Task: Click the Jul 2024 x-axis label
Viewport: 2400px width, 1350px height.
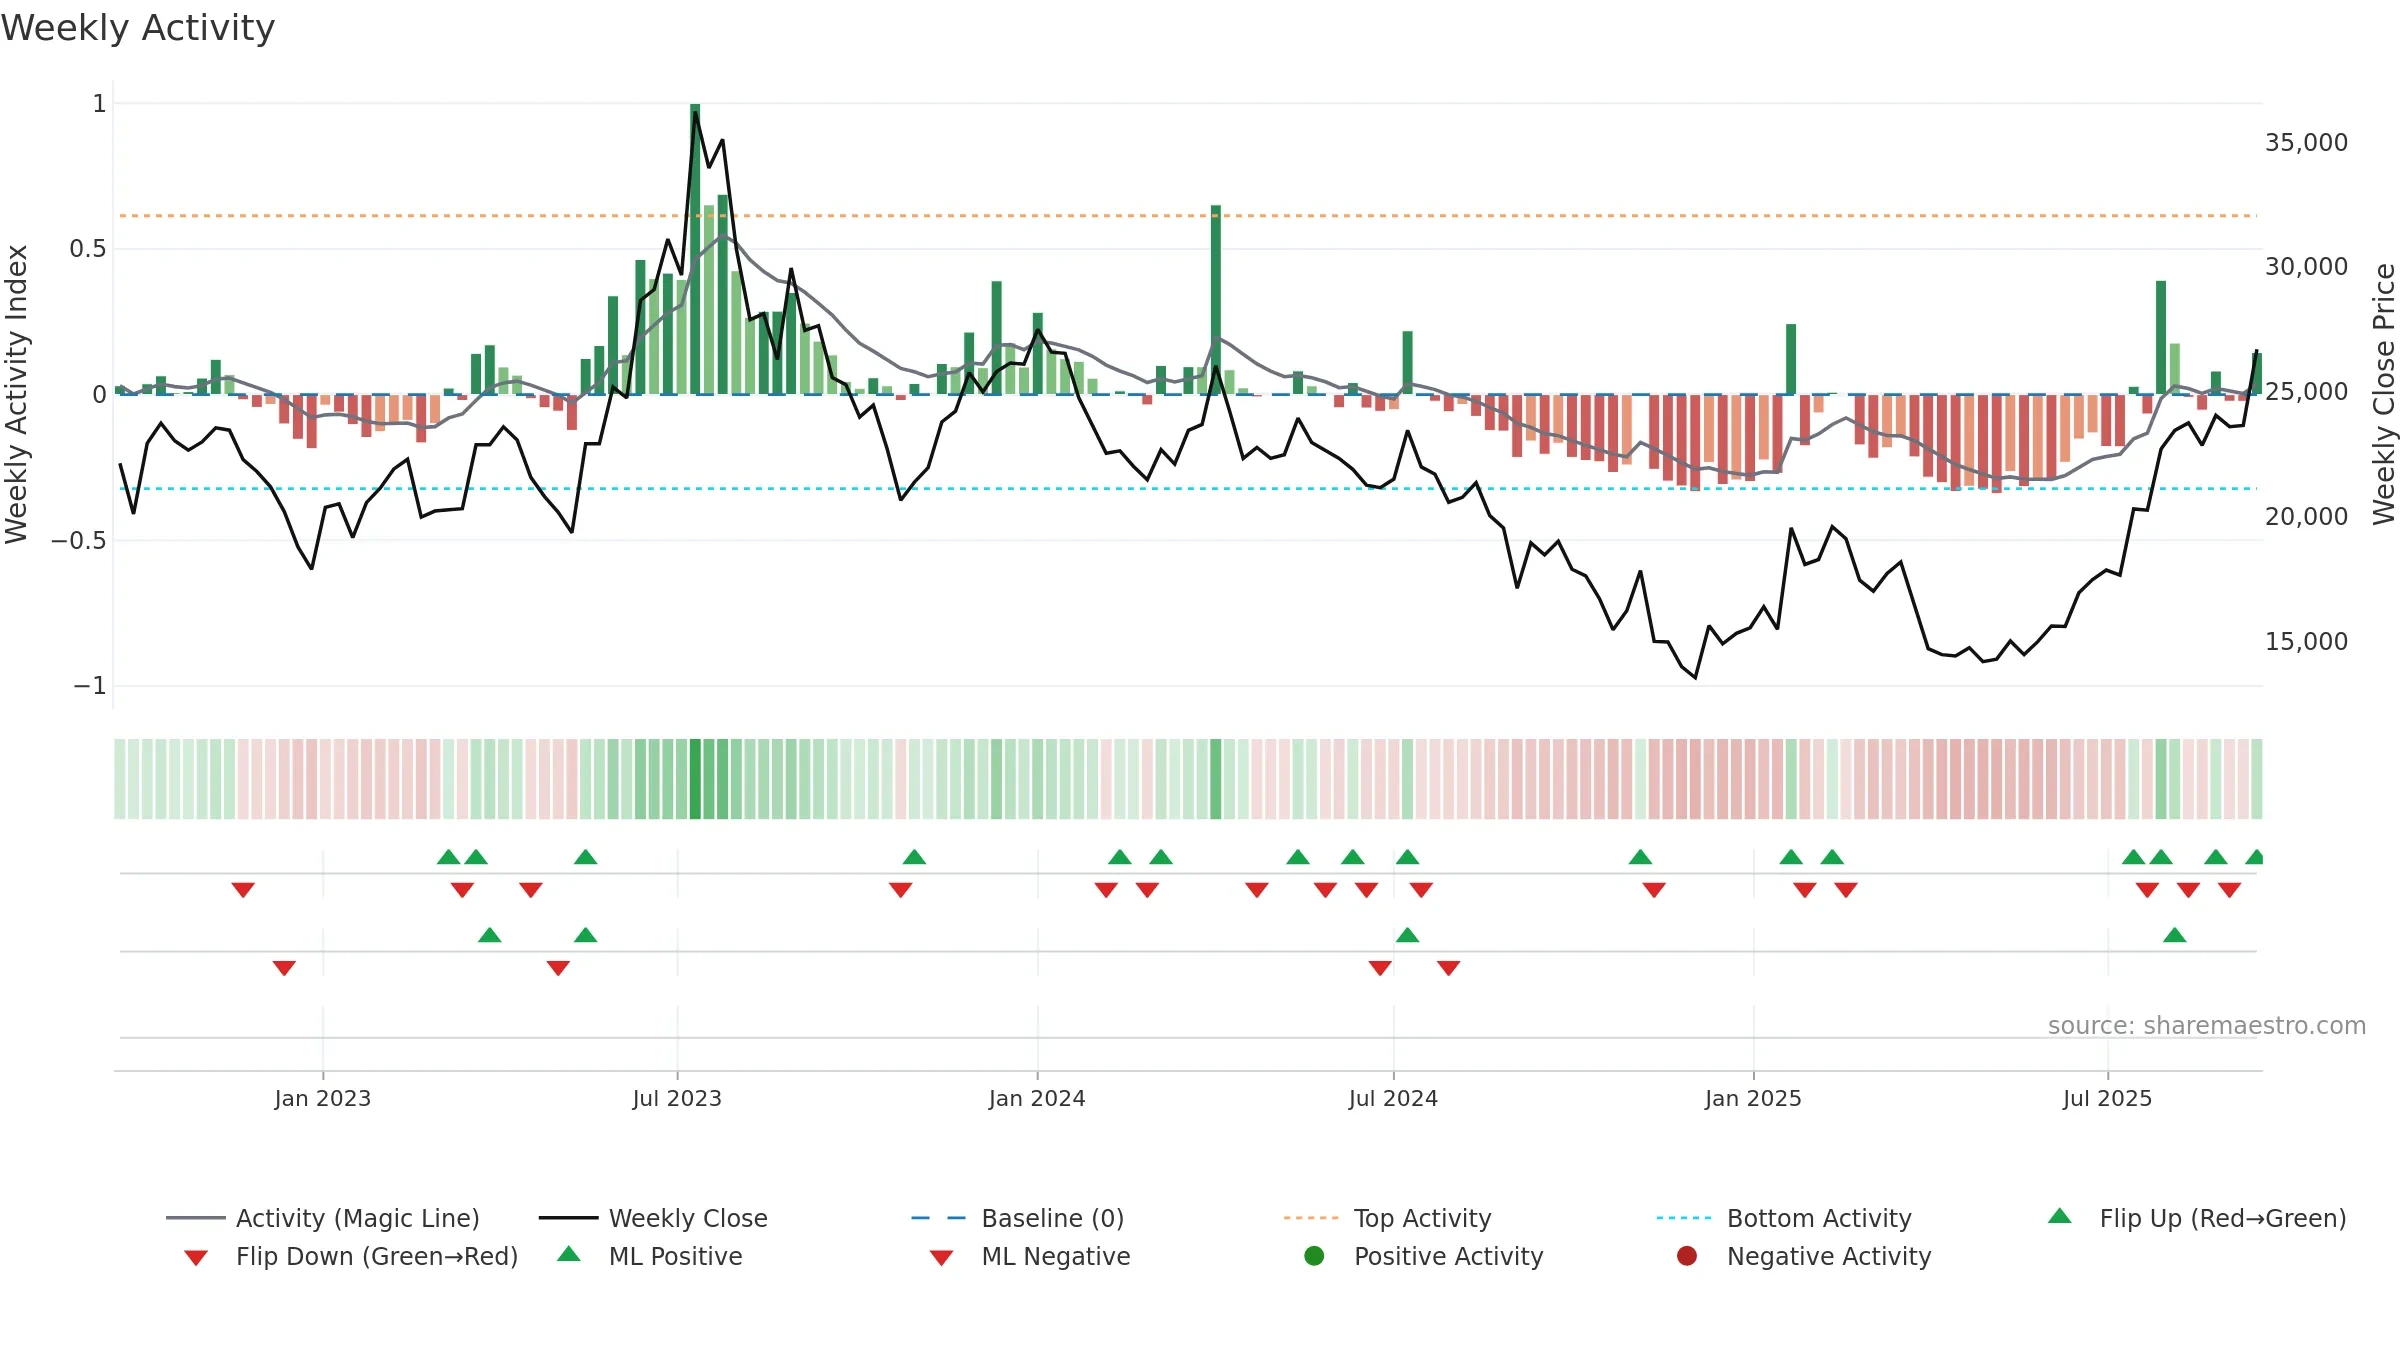Action: pos(1393,1098)
